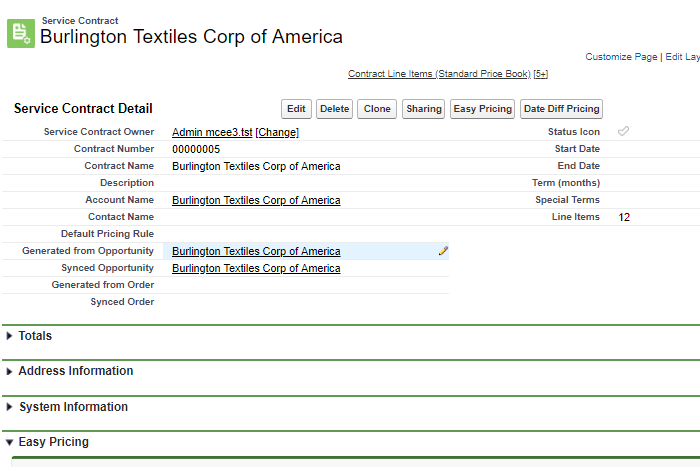Click the Change owner link
This screenshot has height=467, width=700.
pyautogui.click(x=277, y=132)
